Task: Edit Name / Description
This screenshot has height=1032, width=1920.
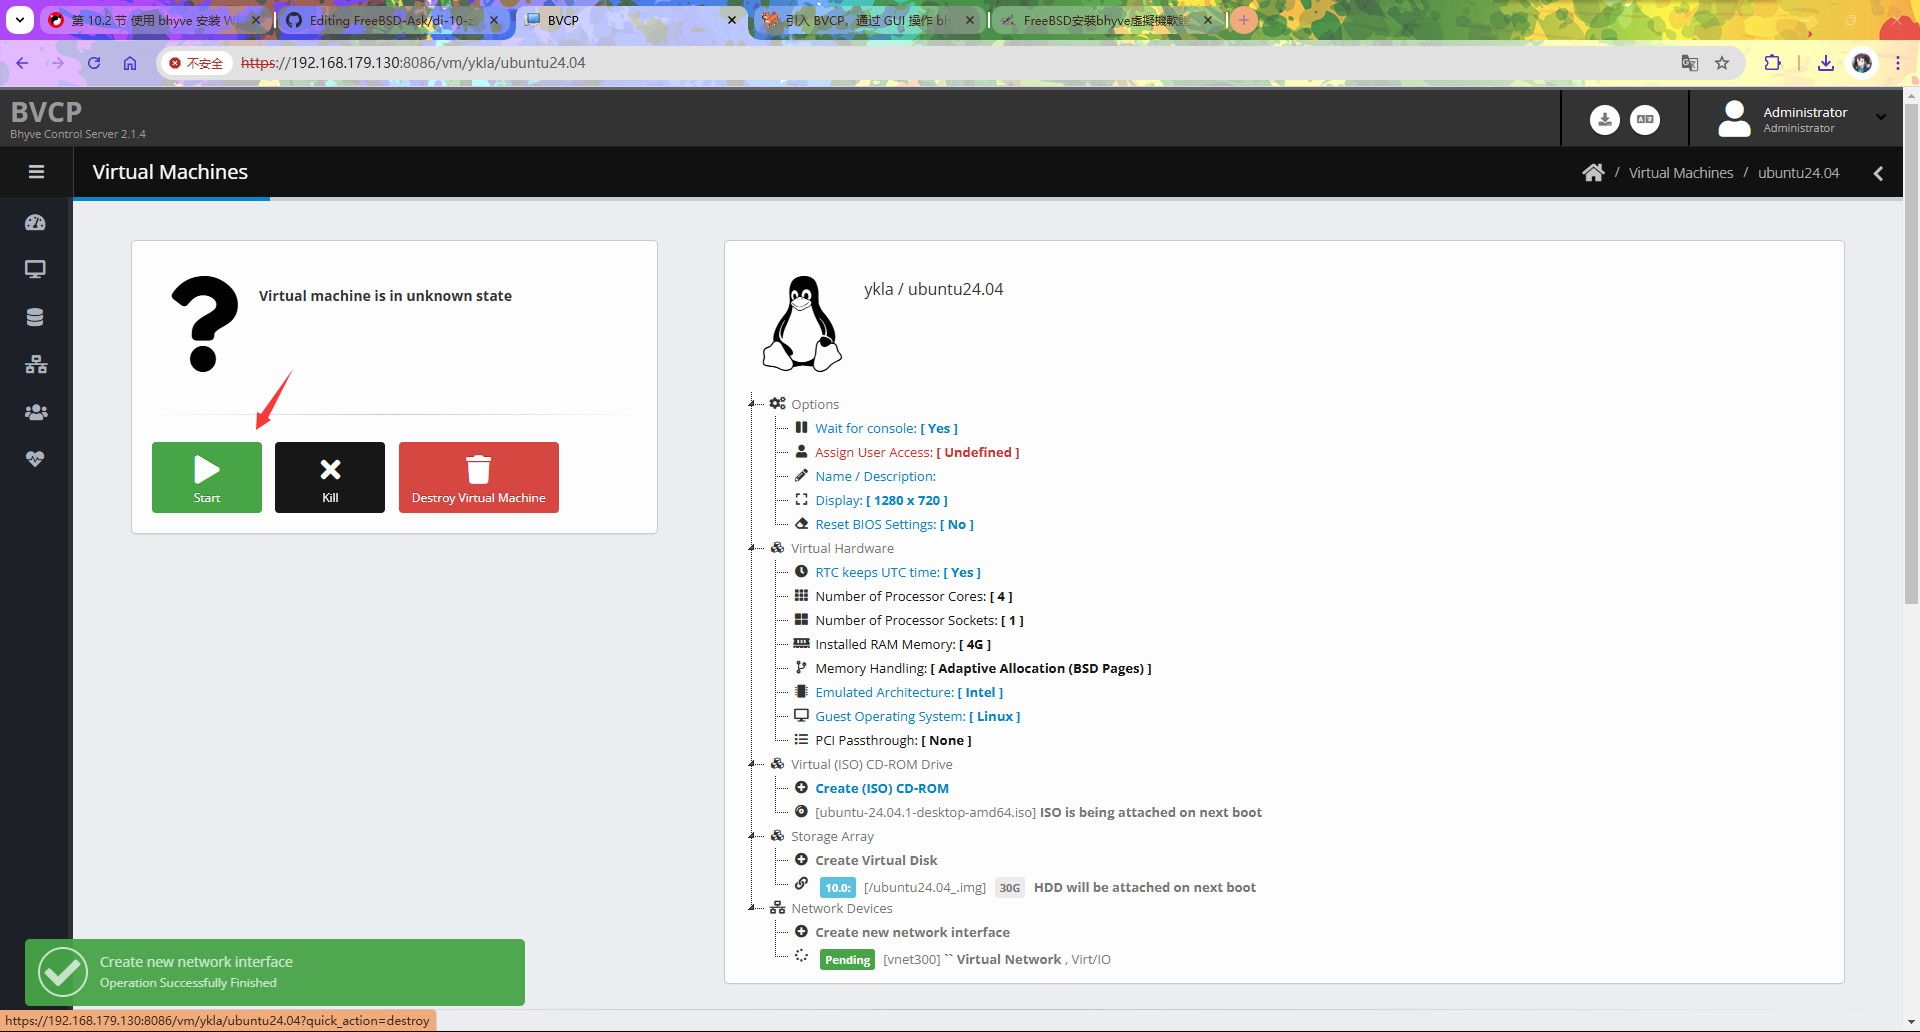Action: [x=875, y=476]
